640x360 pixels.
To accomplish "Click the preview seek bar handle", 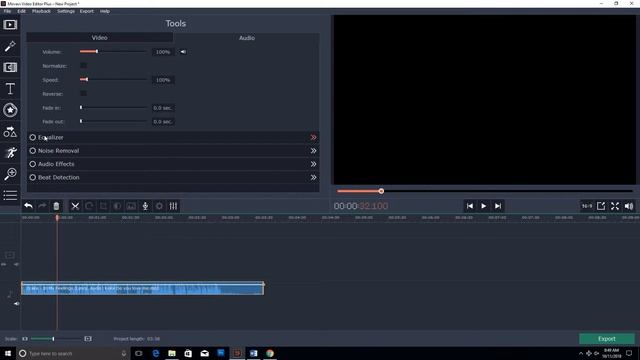I will pos(381,191).
